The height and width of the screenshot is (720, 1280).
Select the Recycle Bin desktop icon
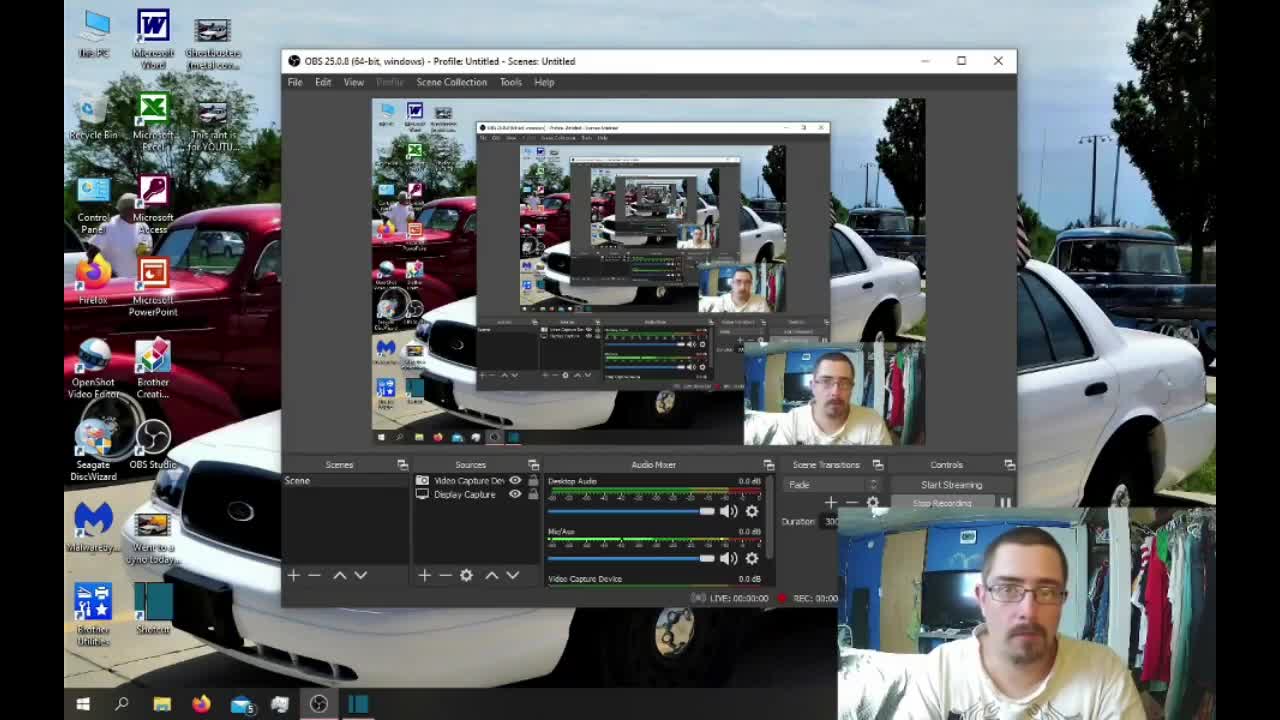[93, 117]
